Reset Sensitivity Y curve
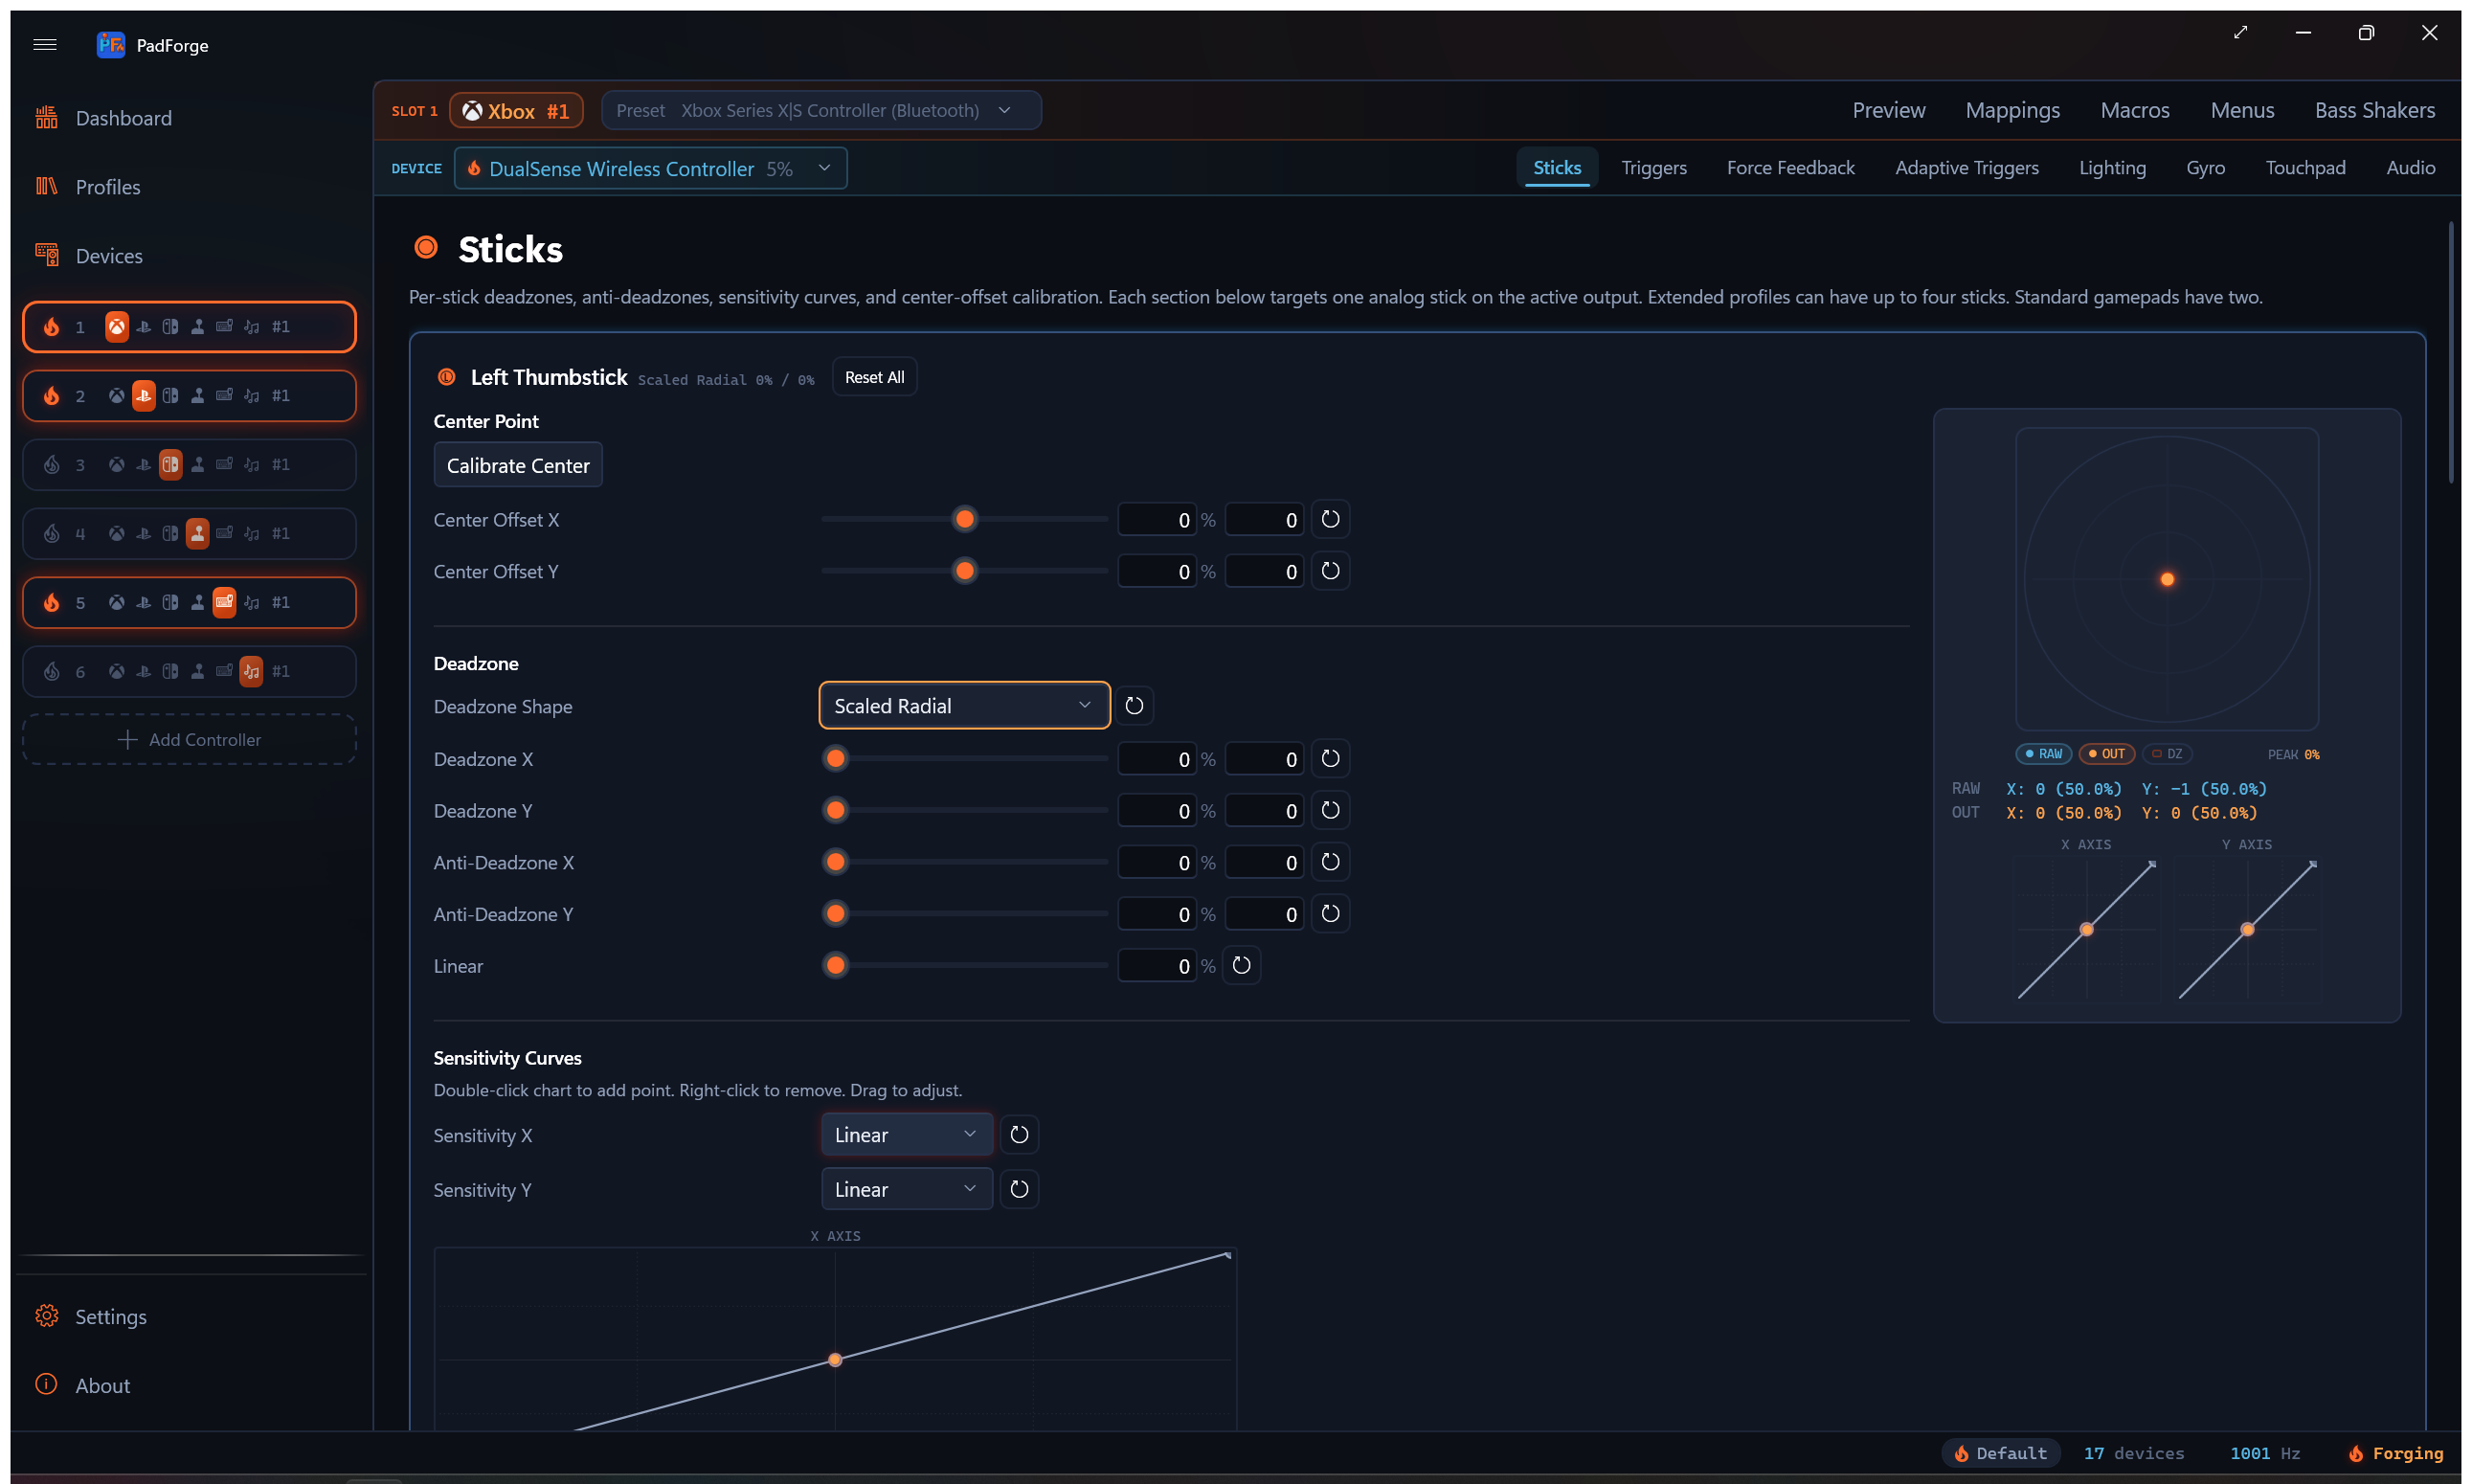The image size is (2472, 1484). [x=1019, y=1189]
